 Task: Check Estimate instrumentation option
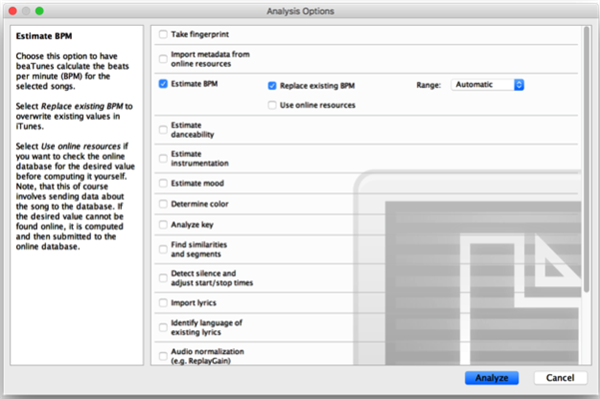163,158
